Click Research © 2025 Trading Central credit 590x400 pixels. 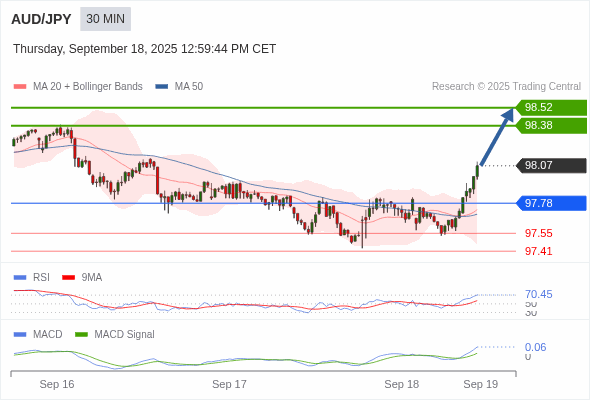pos(506,87)
